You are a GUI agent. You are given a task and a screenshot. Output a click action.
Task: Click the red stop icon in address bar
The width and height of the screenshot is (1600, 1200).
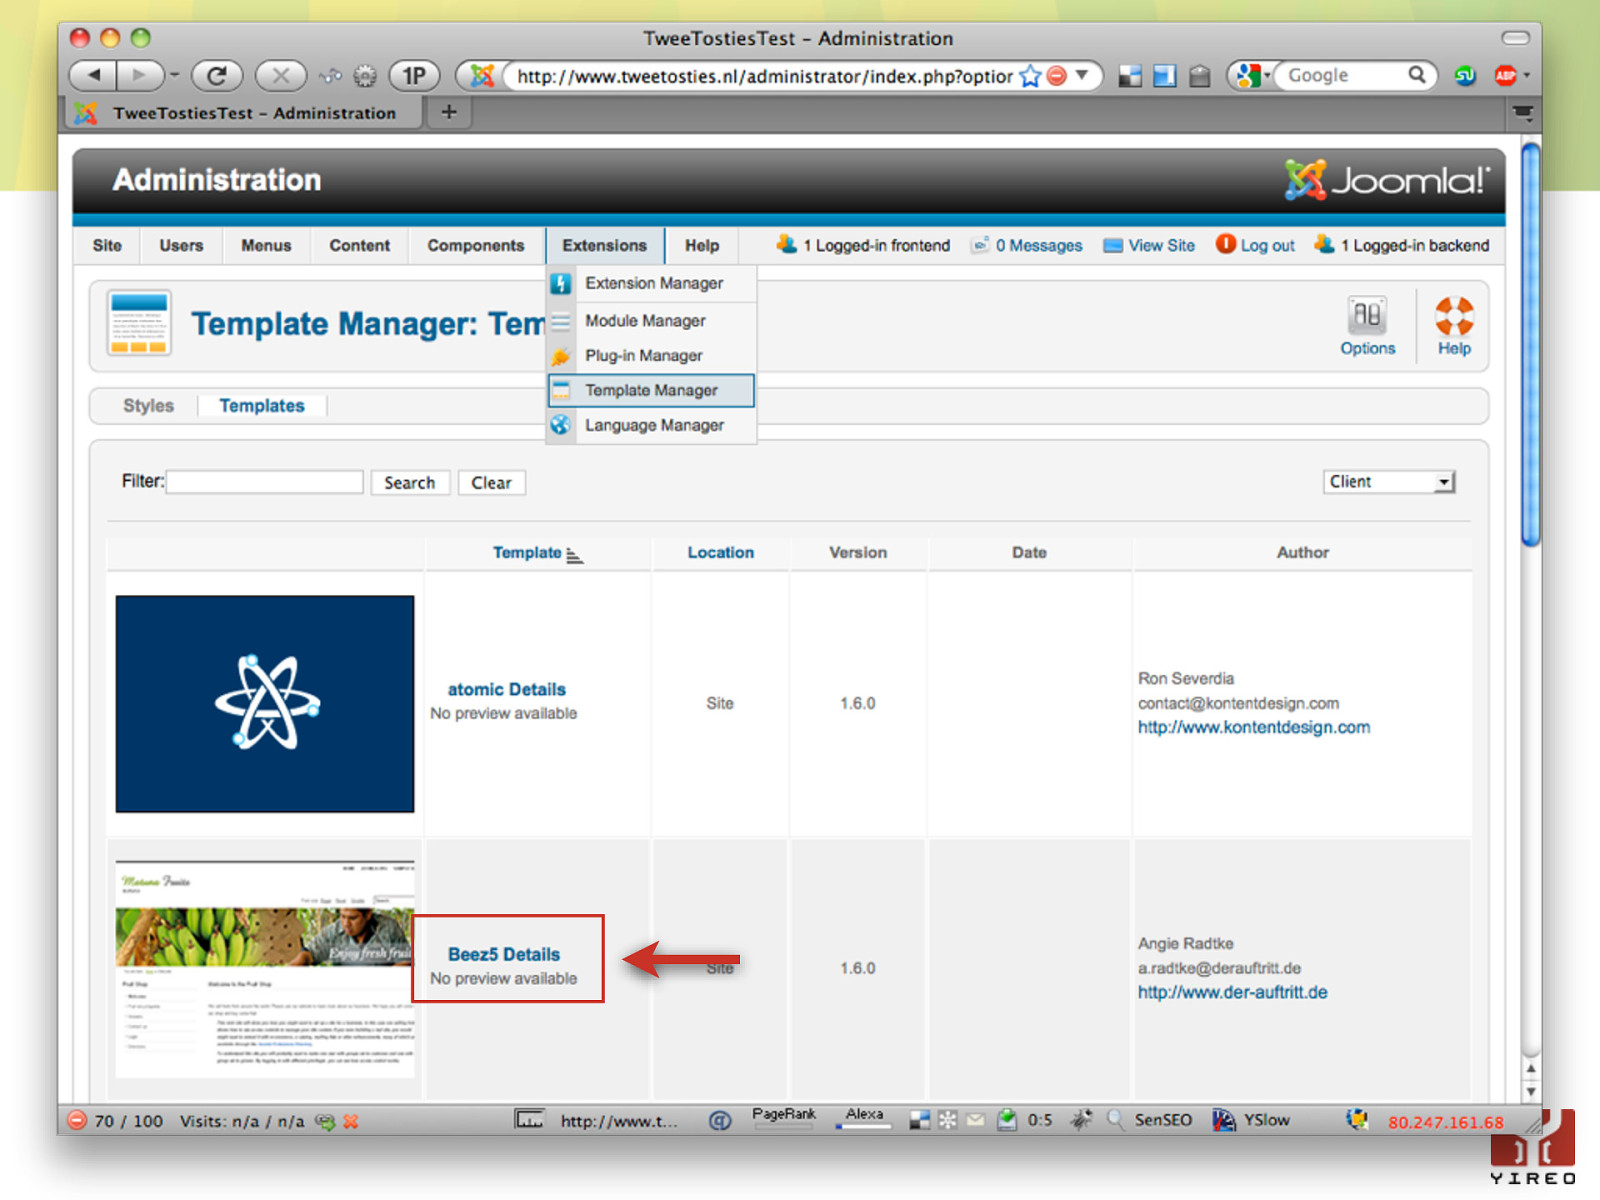pos(1056,75)
